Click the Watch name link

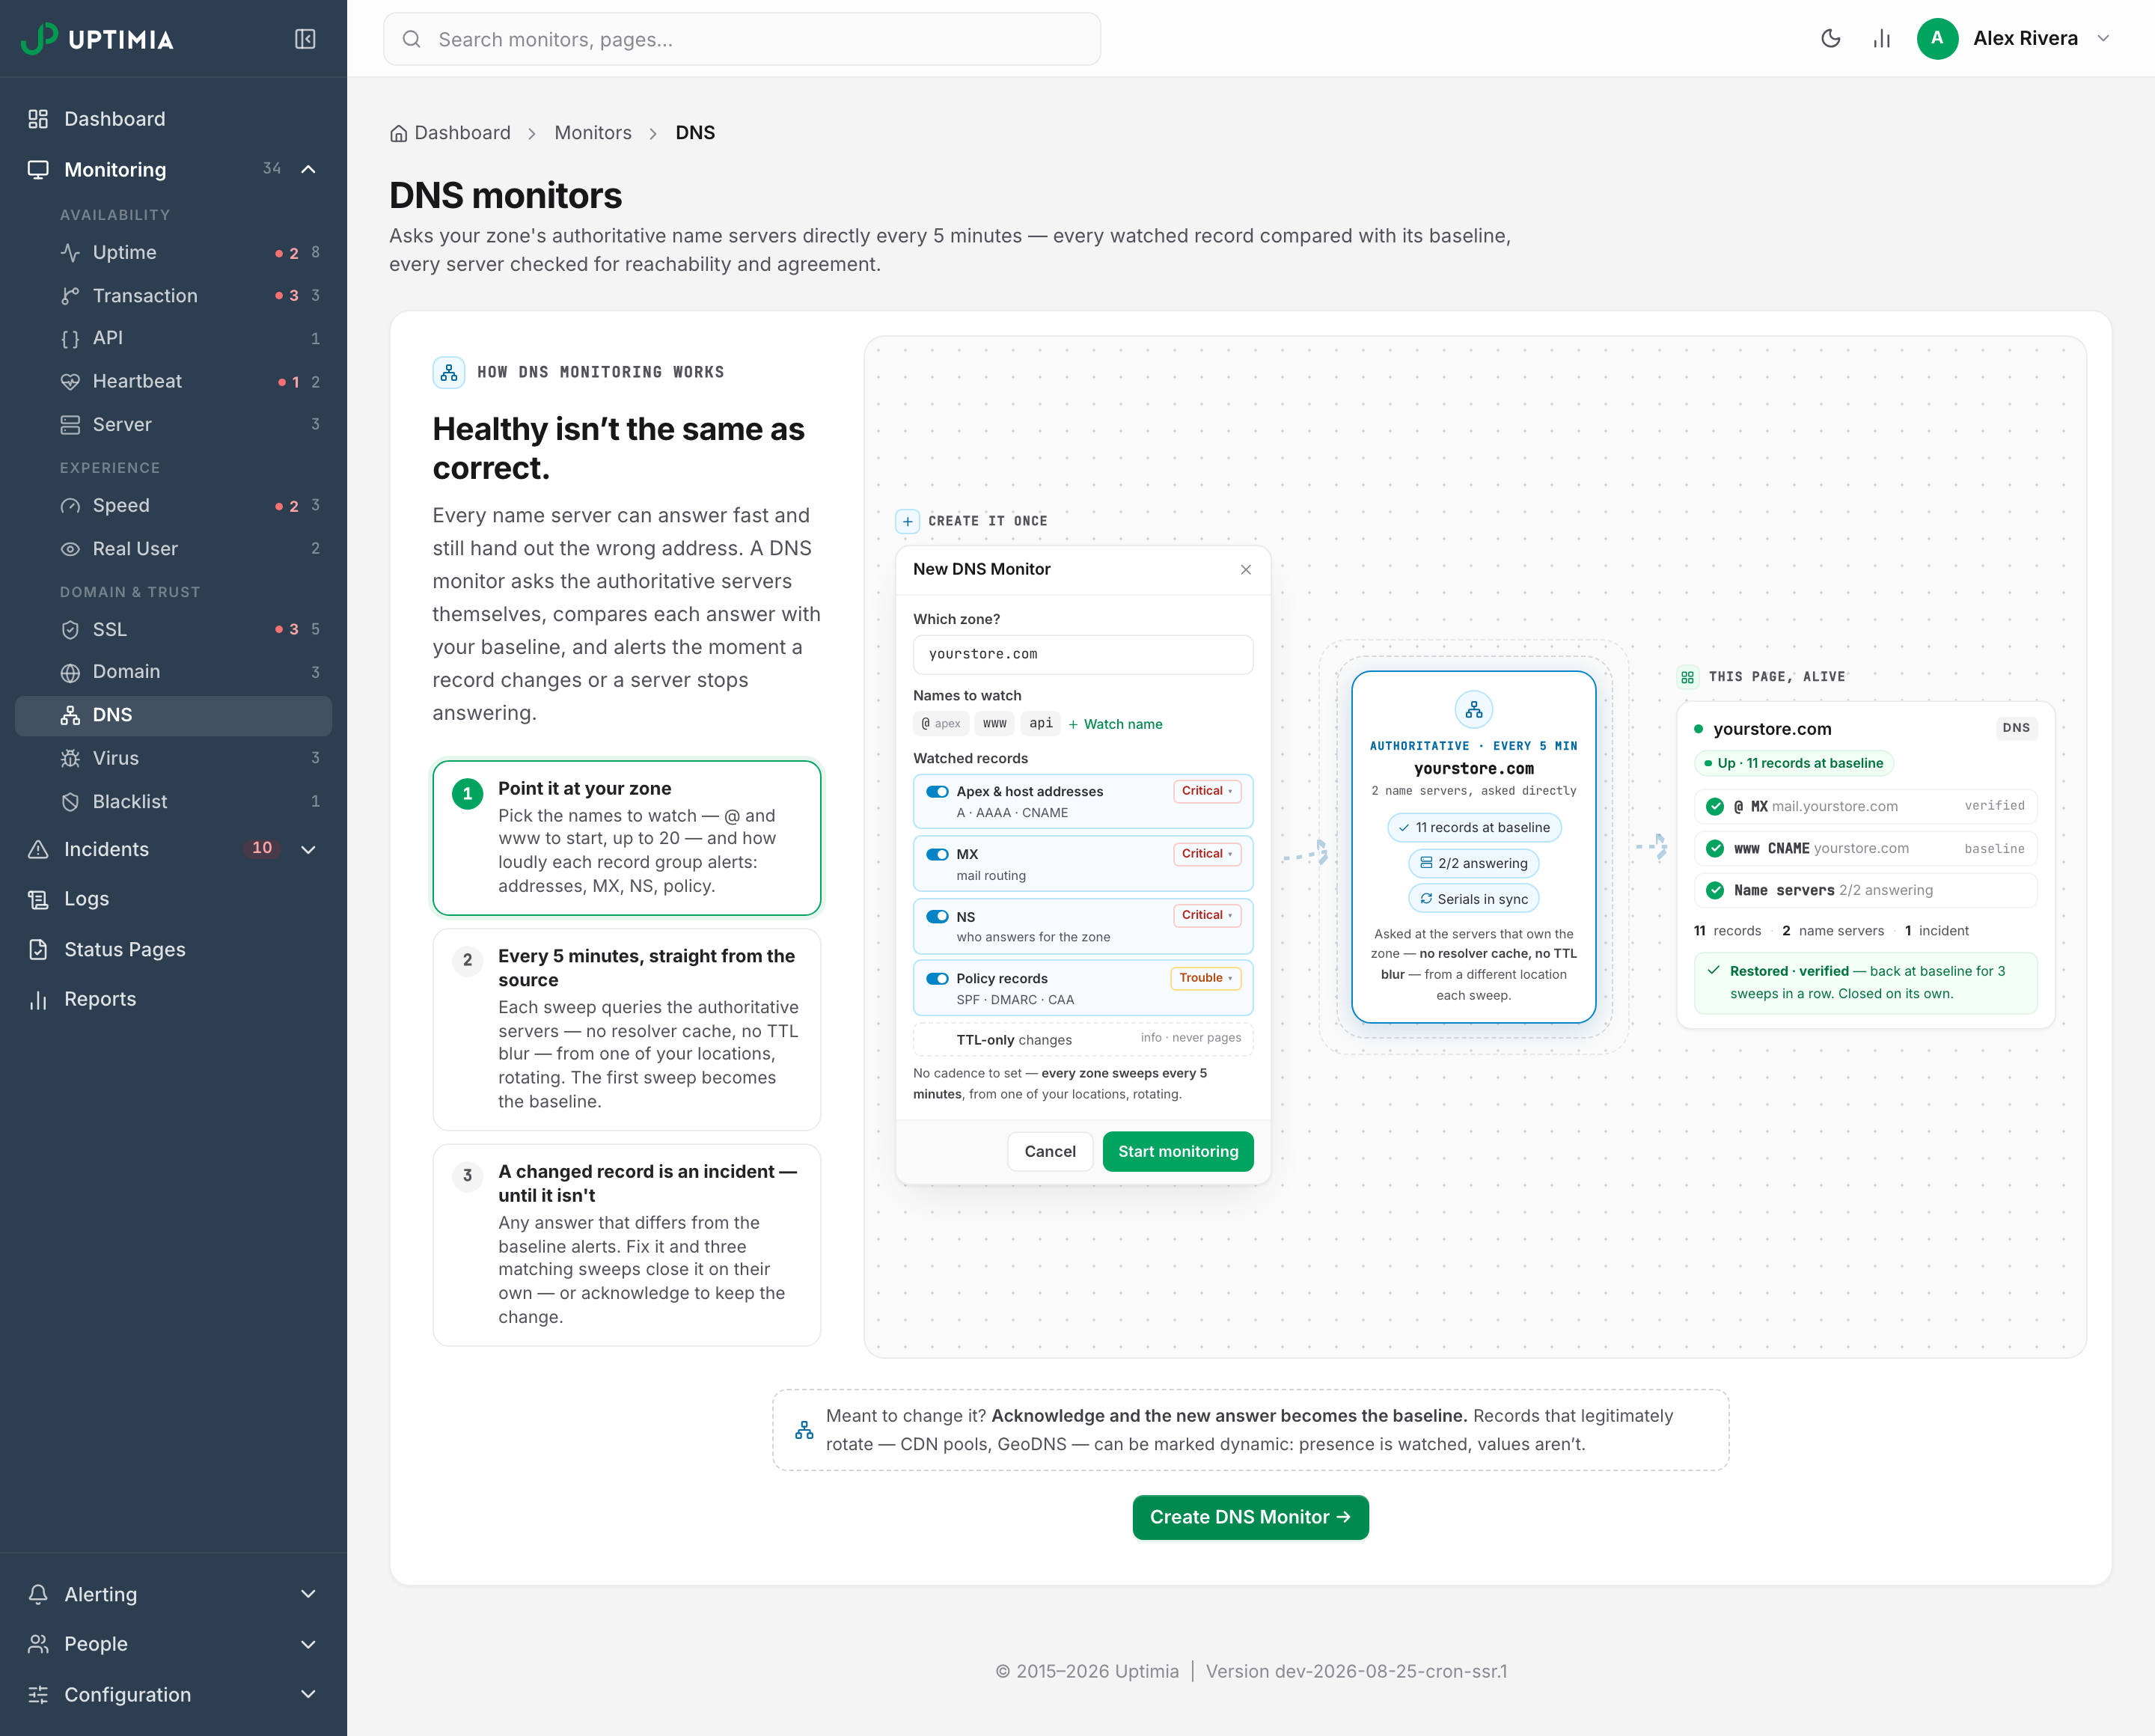click(1115, 724)
